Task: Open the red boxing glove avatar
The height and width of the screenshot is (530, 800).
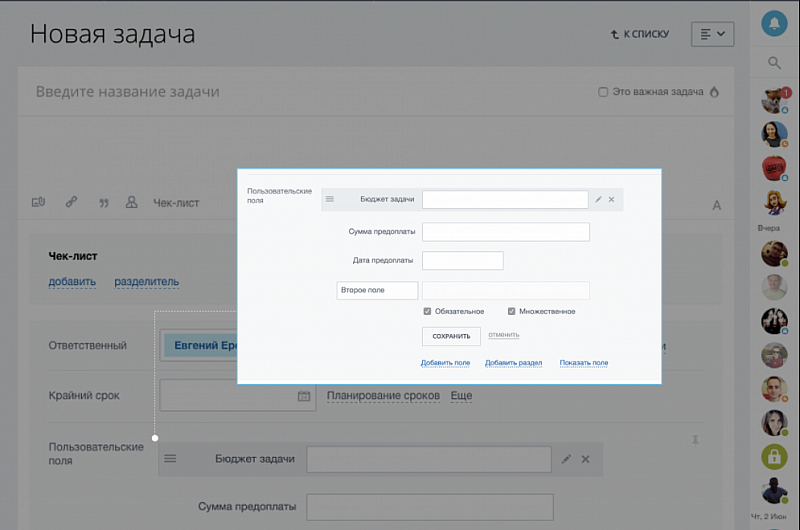Action: pos(774,168)
